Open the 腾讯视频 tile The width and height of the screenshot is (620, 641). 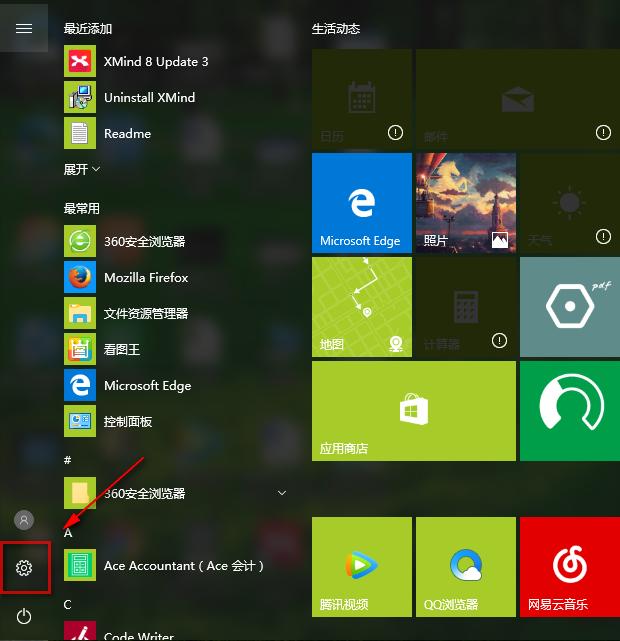tap(361, 566)
